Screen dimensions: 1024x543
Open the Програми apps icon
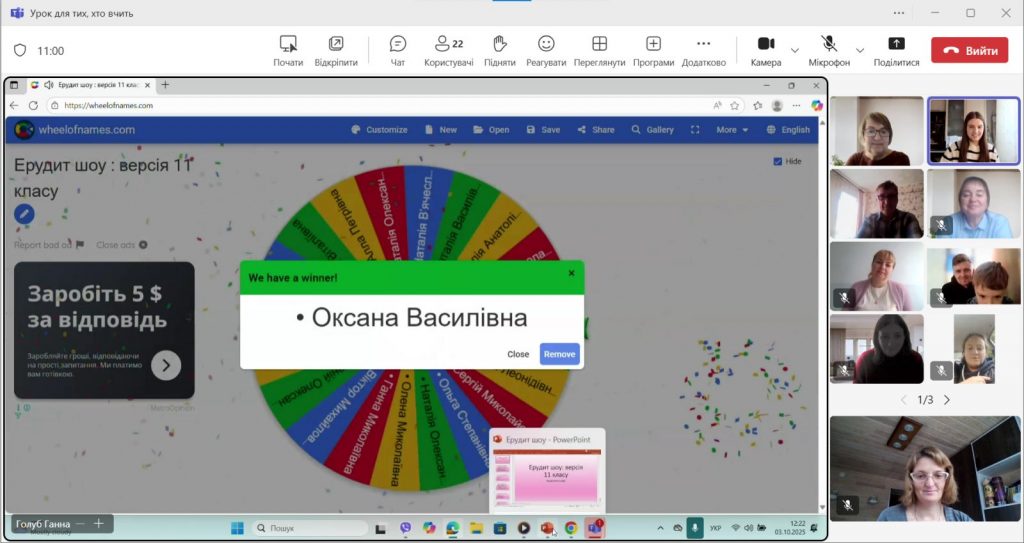(x=653, y=44)
